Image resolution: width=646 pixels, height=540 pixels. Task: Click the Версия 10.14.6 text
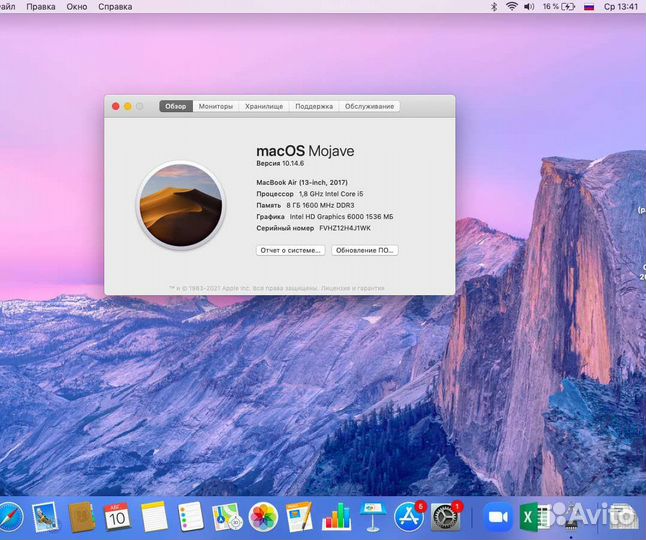tap(280, 164)
